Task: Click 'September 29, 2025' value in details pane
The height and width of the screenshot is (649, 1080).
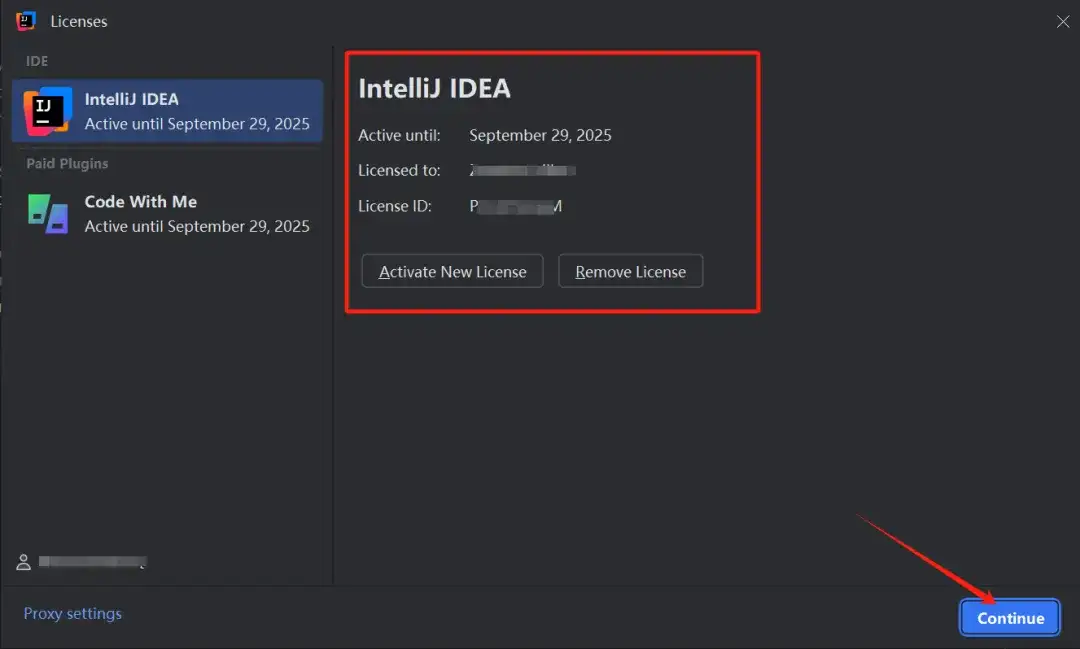Action: coord(540,135)
